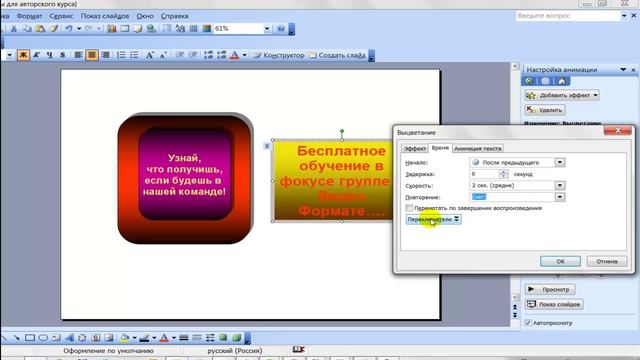Click Удалить in the animation pane

pyautogui.click(x=545, y=110)
